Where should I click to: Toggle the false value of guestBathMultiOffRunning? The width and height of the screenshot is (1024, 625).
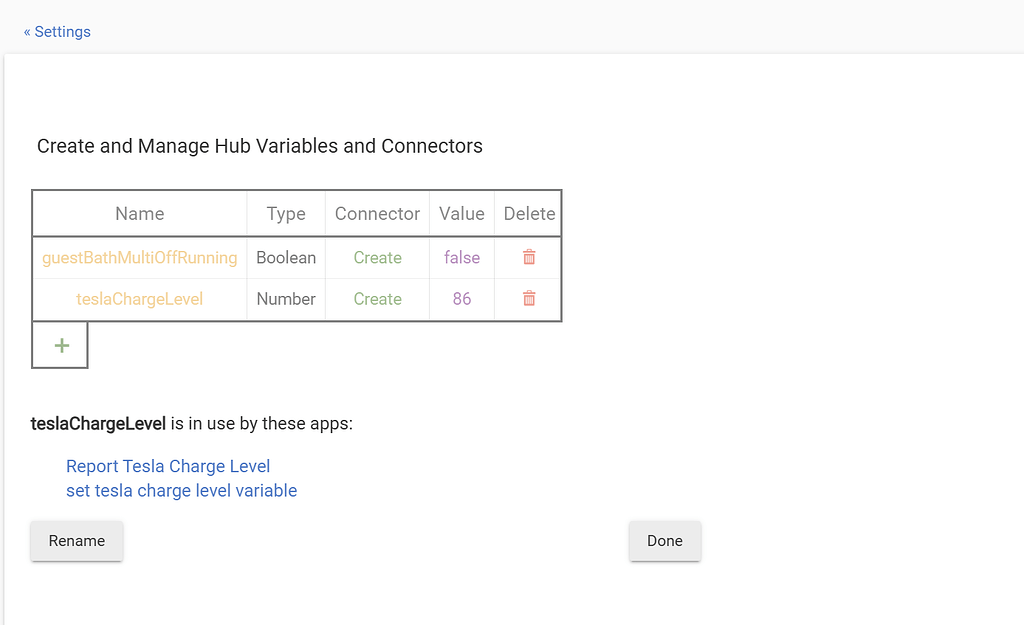point(461,257)
